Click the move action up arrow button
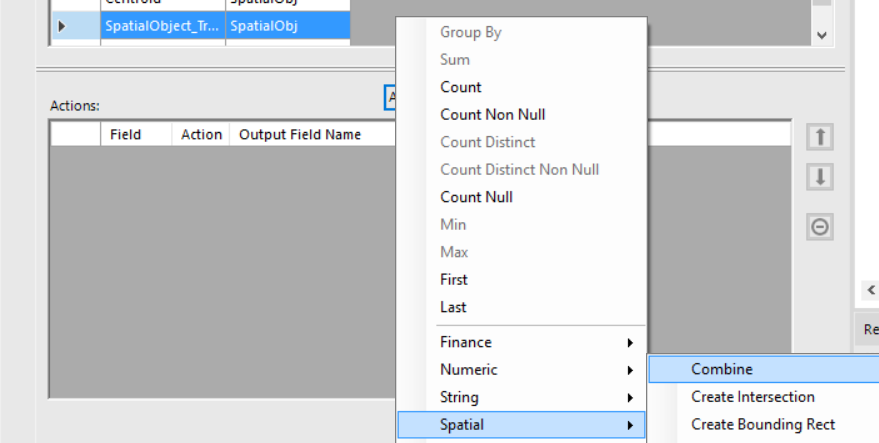The width and height of the screenshot is (879, 443). 820,136
